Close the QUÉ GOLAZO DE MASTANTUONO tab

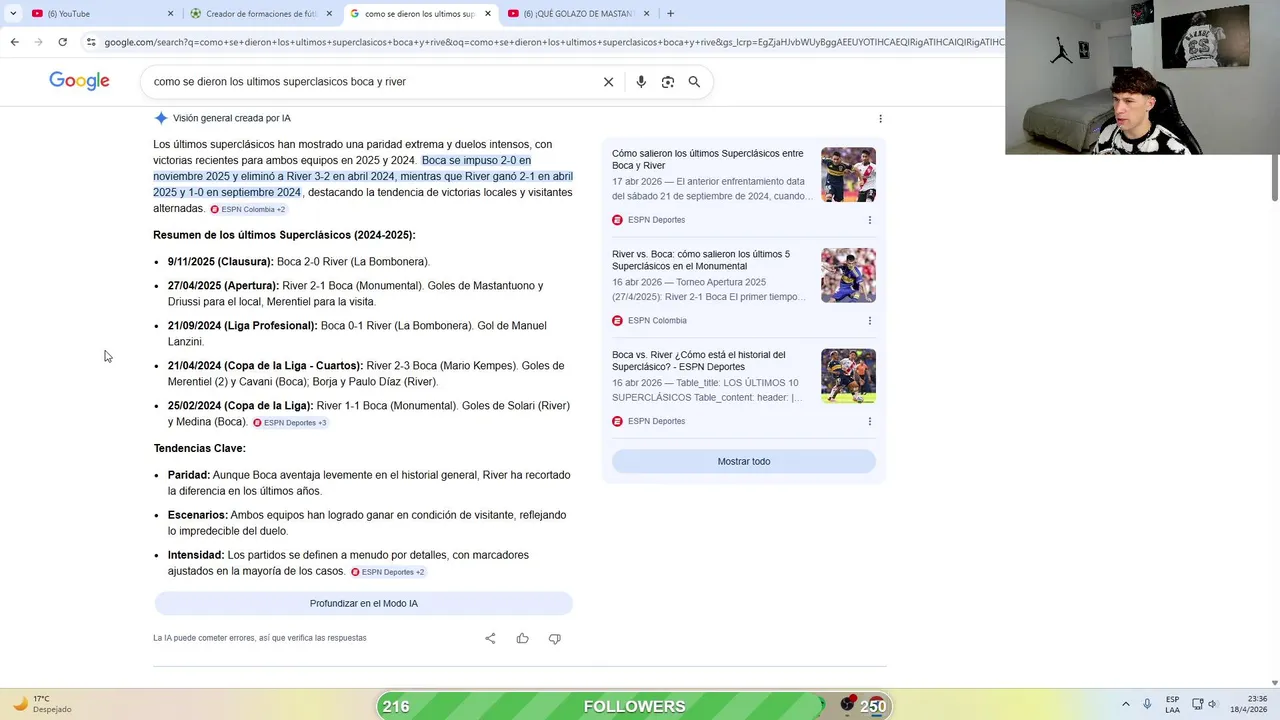coord(647,13)
